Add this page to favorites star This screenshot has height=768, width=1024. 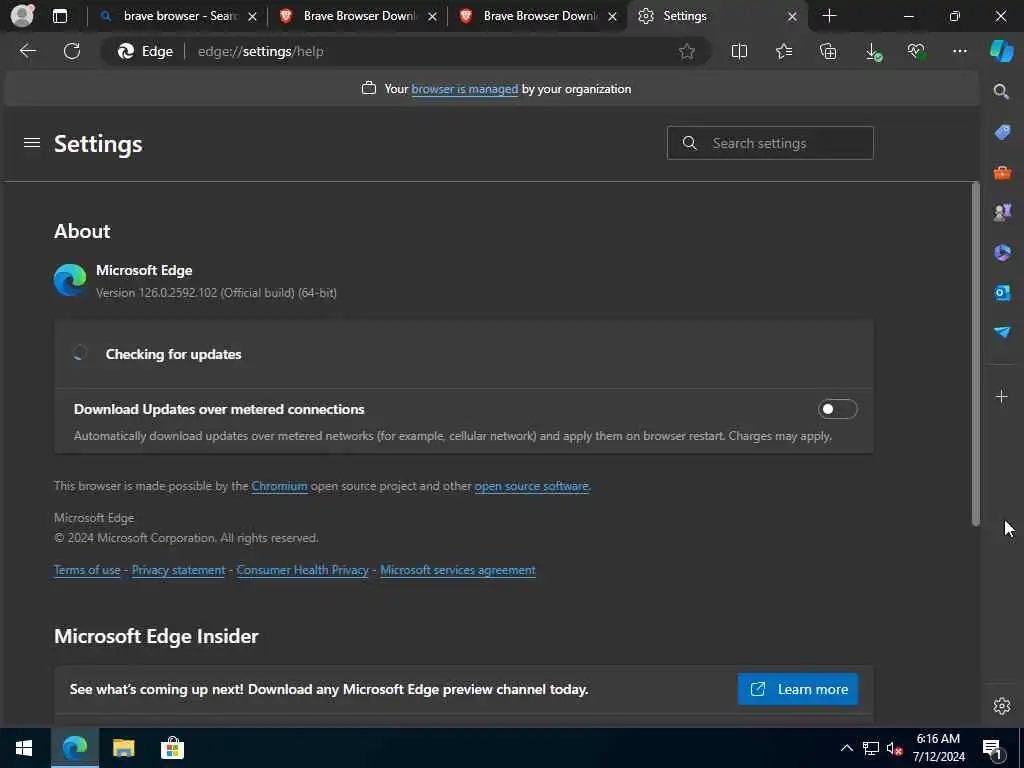click(686, 52)
